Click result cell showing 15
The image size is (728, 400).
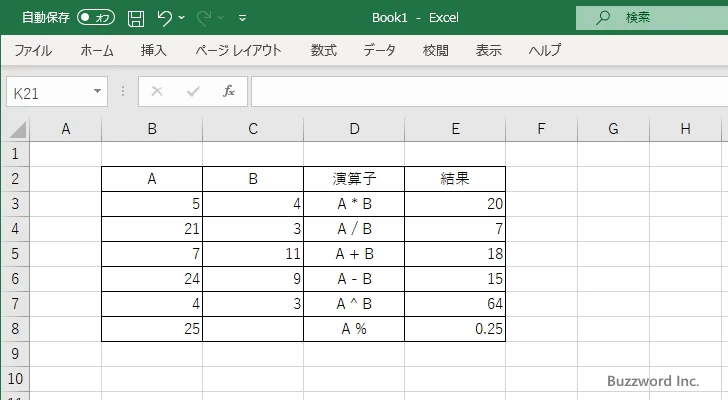click(x=455, y=279)
